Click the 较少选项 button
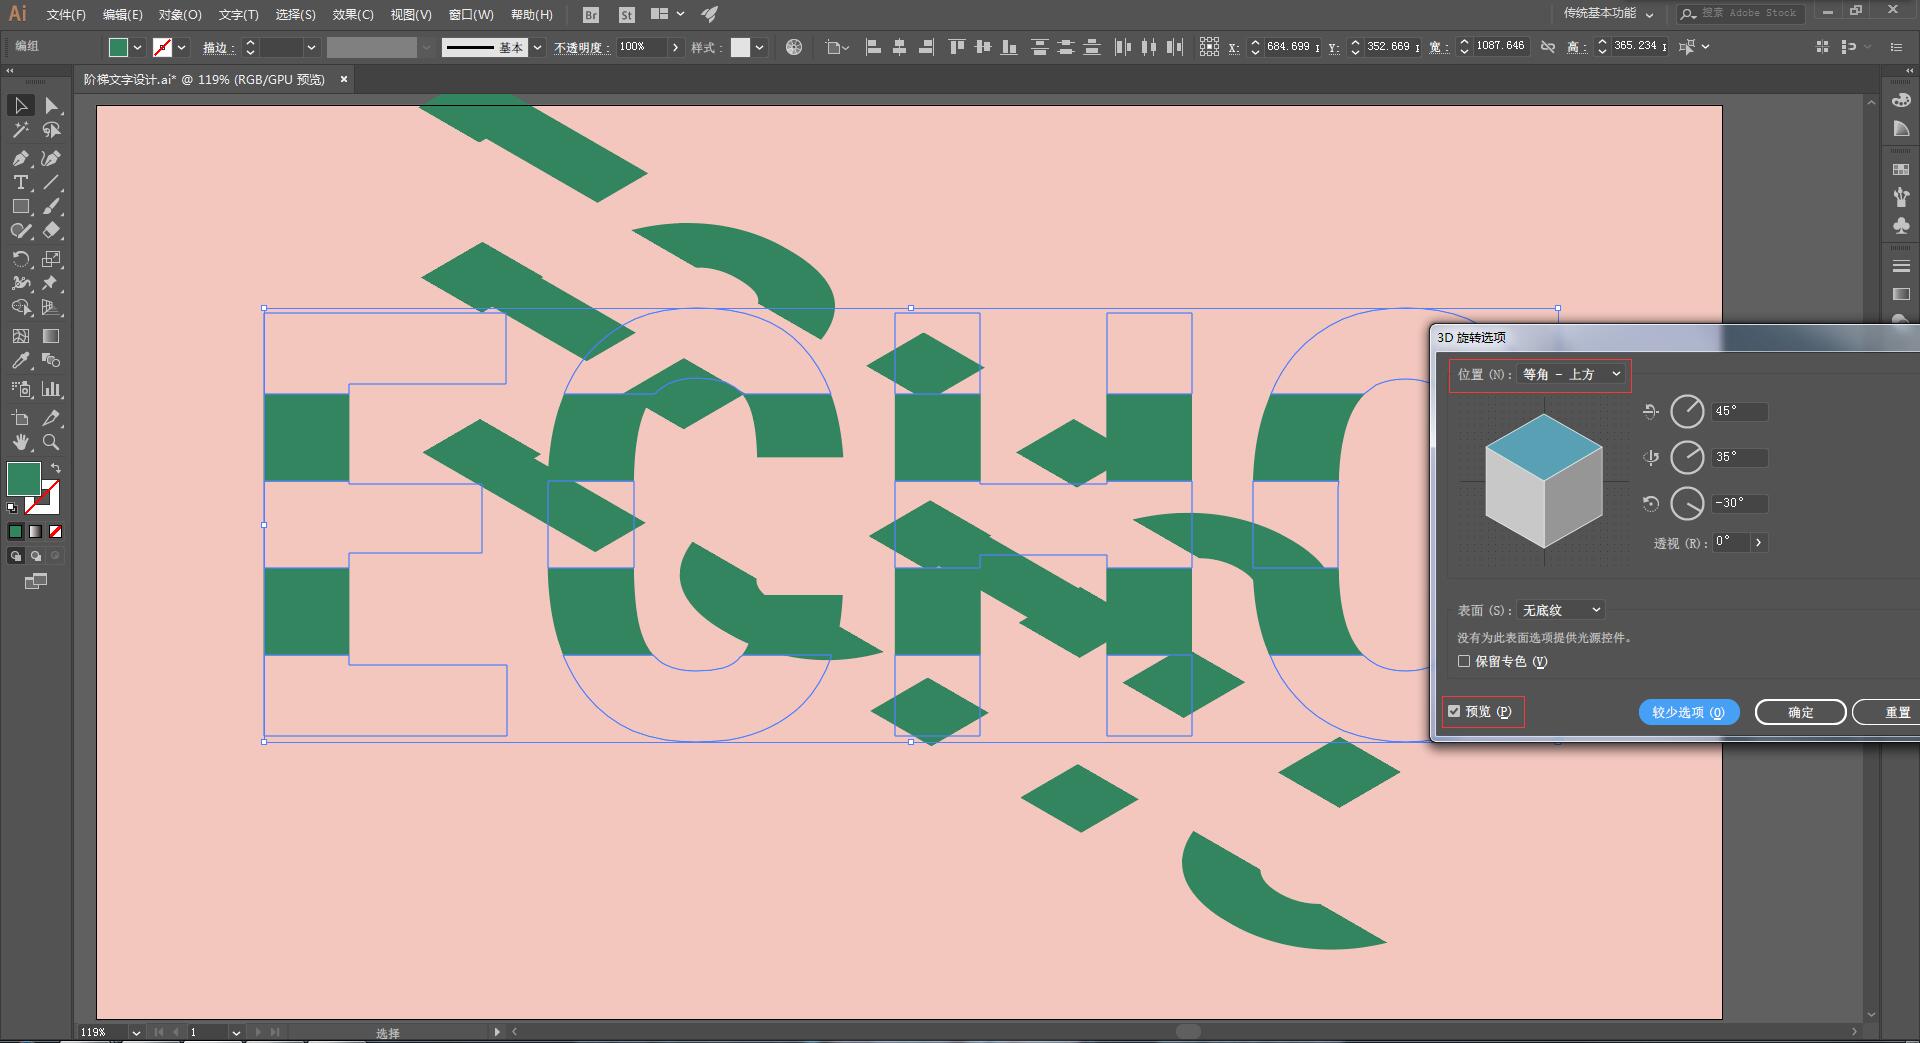1920x1043 pixels. click(x=1689, y=712)
